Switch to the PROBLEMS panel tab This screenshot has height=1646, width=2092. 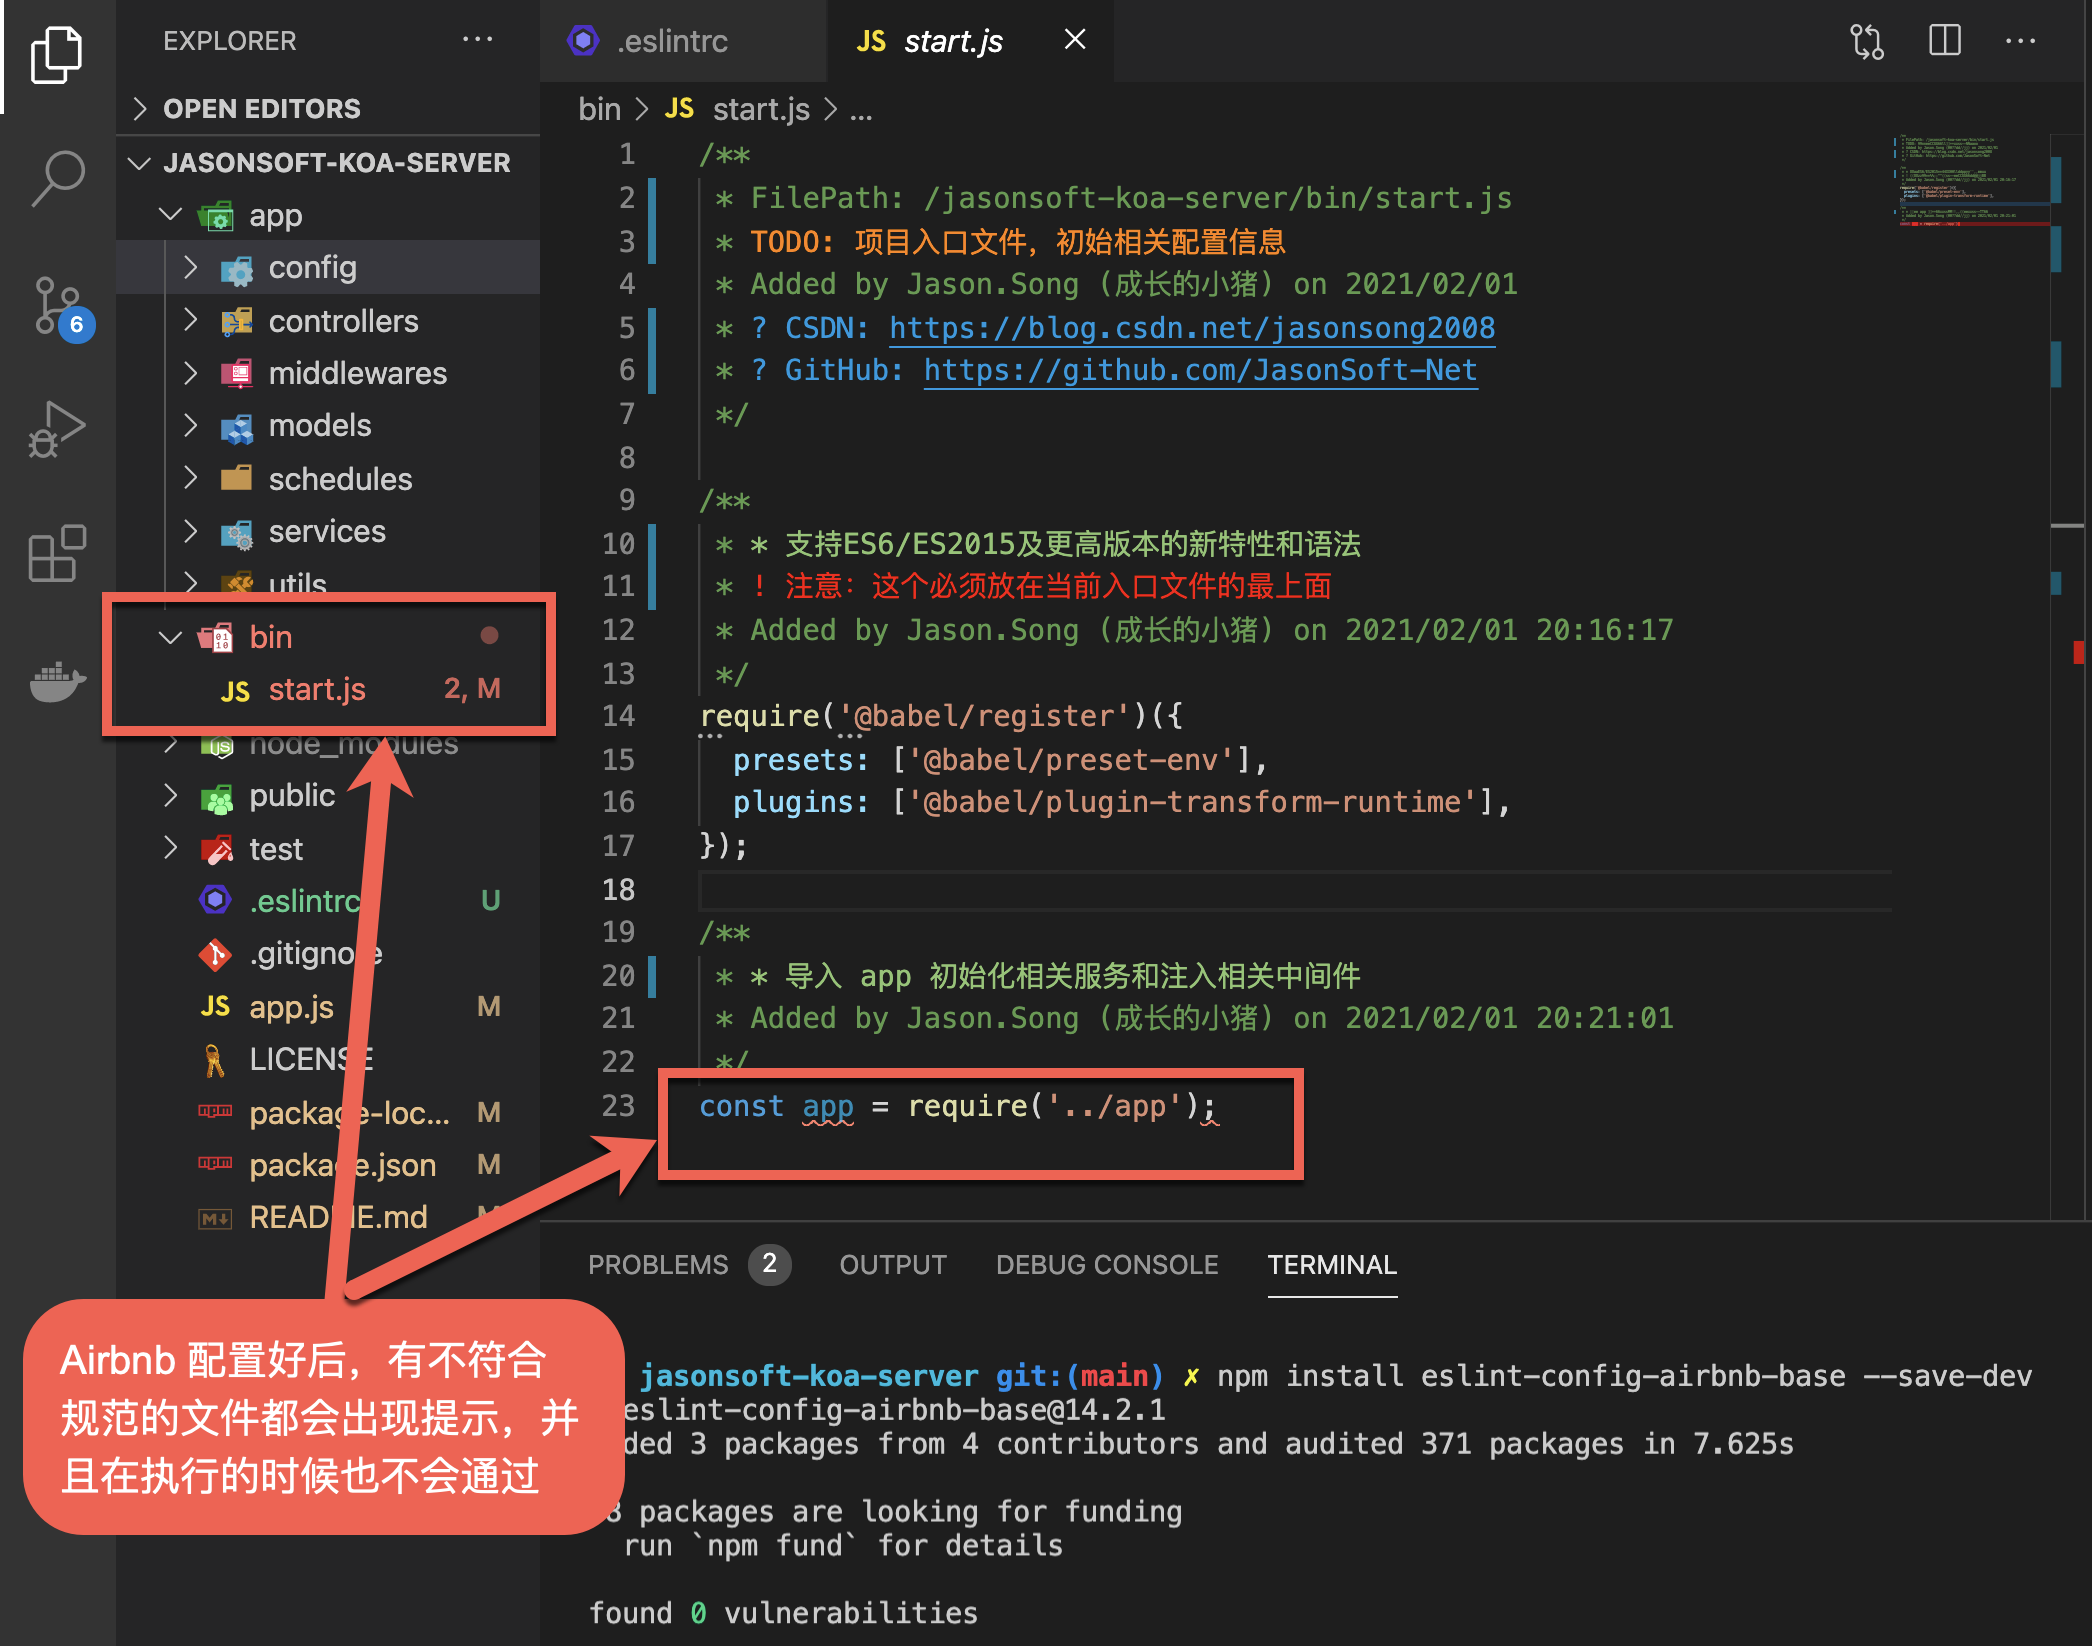[x=658, y=1265]
